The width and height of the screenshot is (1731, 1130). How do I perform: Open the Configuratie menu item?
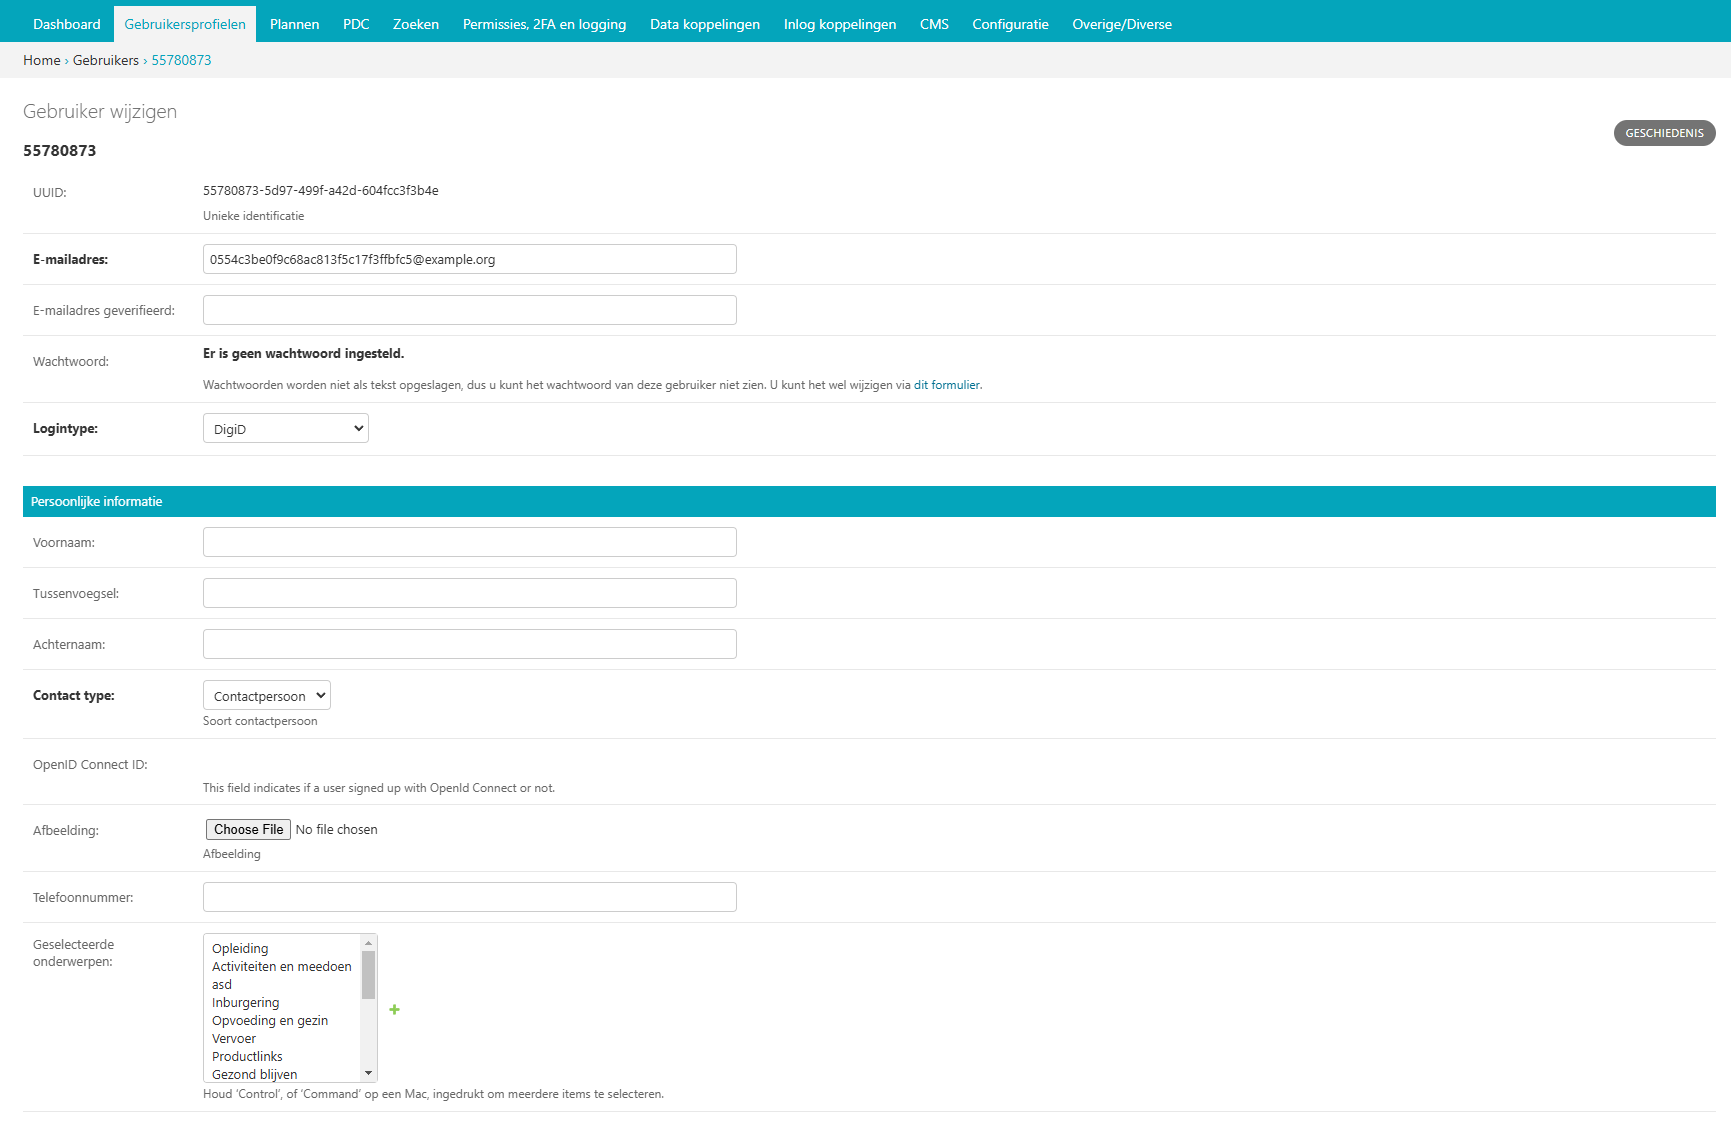coord(1010,24)
